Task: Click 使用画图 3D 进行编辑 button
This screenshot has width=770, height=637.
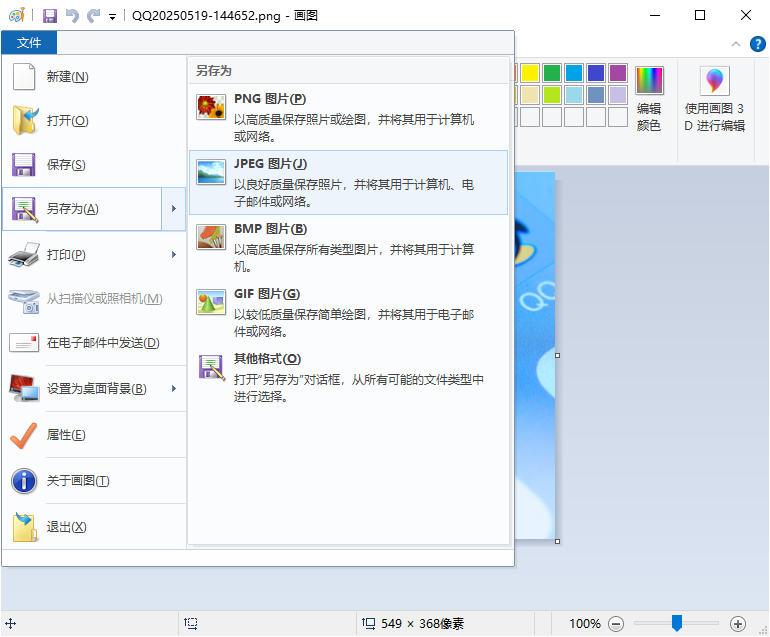Action: tap(715, 100)
